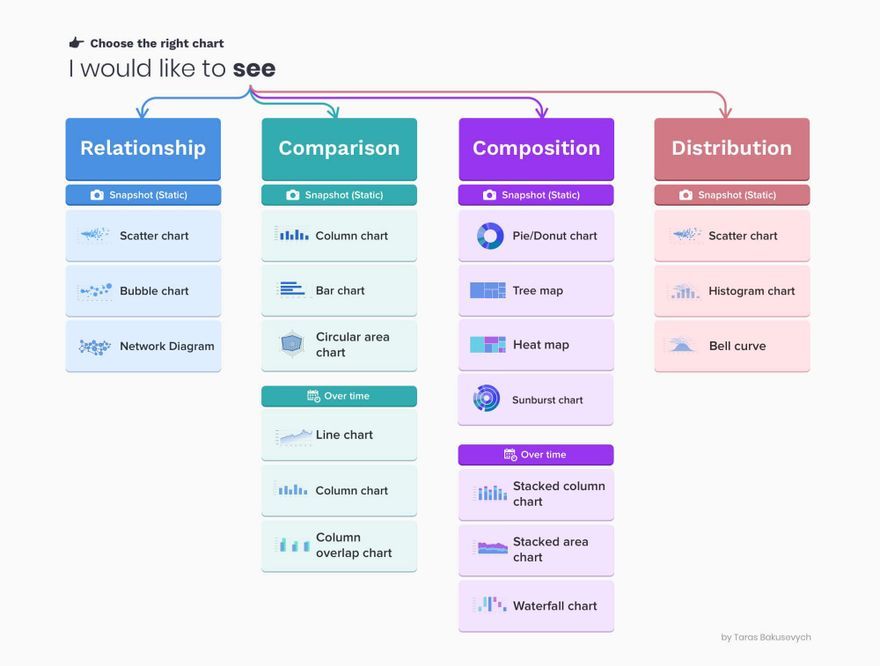880x666 pixels.
Task: Click the Bell curve icon
Action: (681, 345)
